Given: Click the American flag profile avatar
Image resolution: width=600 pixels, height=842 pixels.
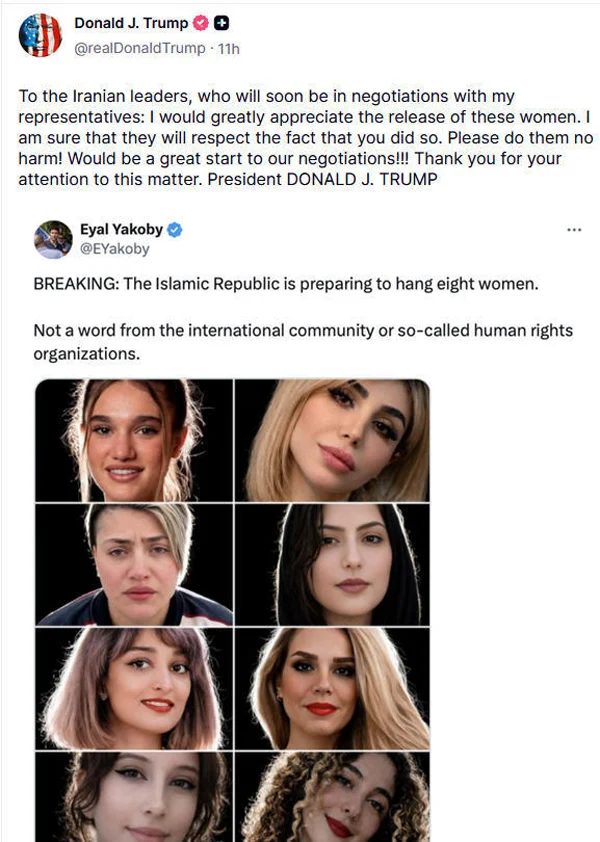Looking at the screenshot, I should point(40,35).
